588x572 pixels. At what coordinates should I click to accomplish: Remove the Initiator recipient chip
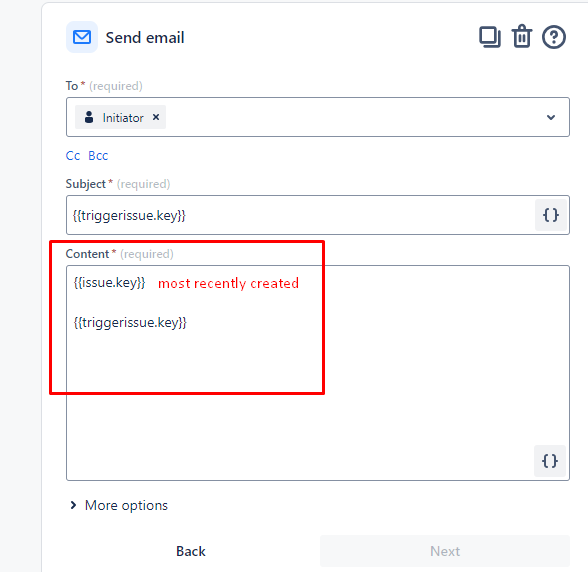(x=156, y=117)
